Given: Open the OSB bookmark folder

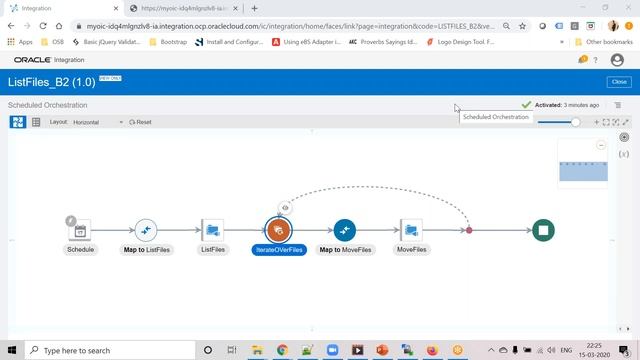Looking at the screenshot, I should [x=53, y=42].
